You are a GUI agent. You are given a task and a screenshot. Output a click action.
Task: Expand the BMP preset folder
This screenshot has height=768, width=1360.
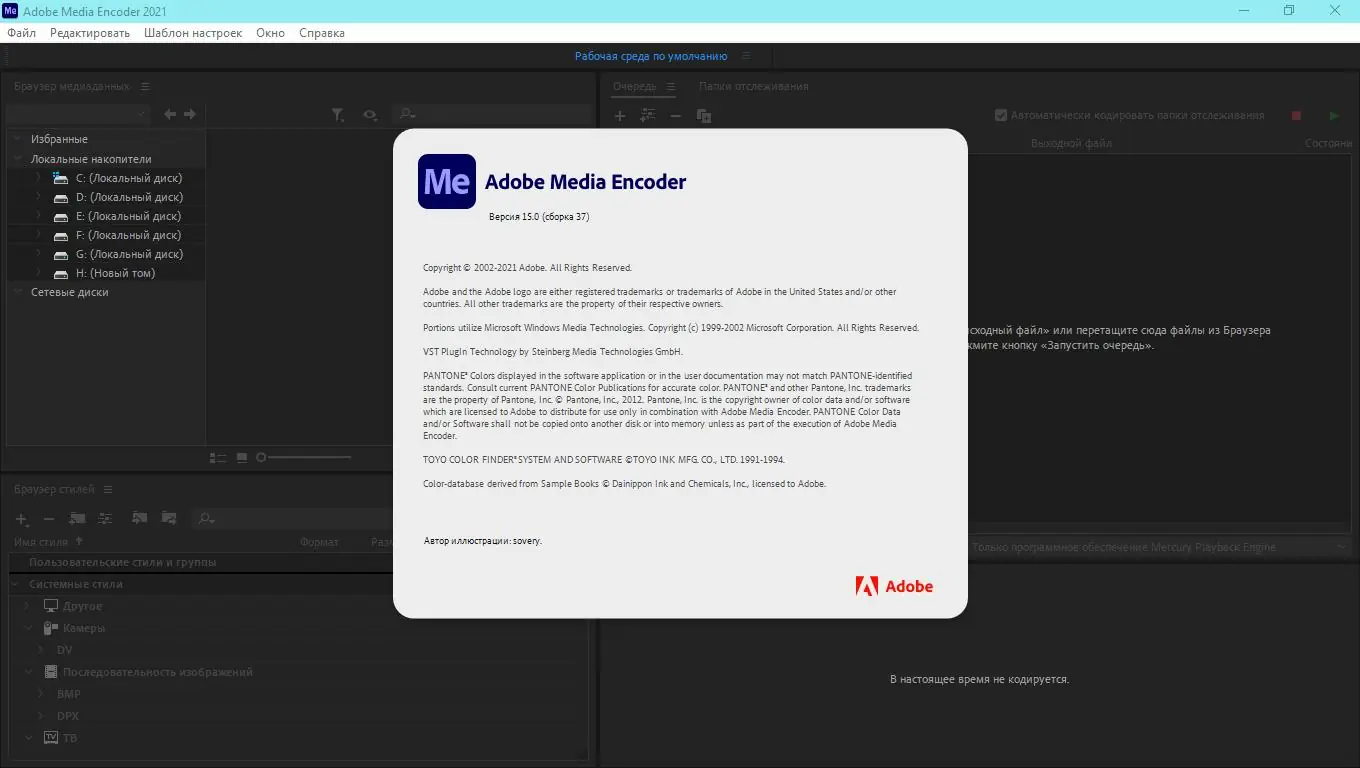41,694
